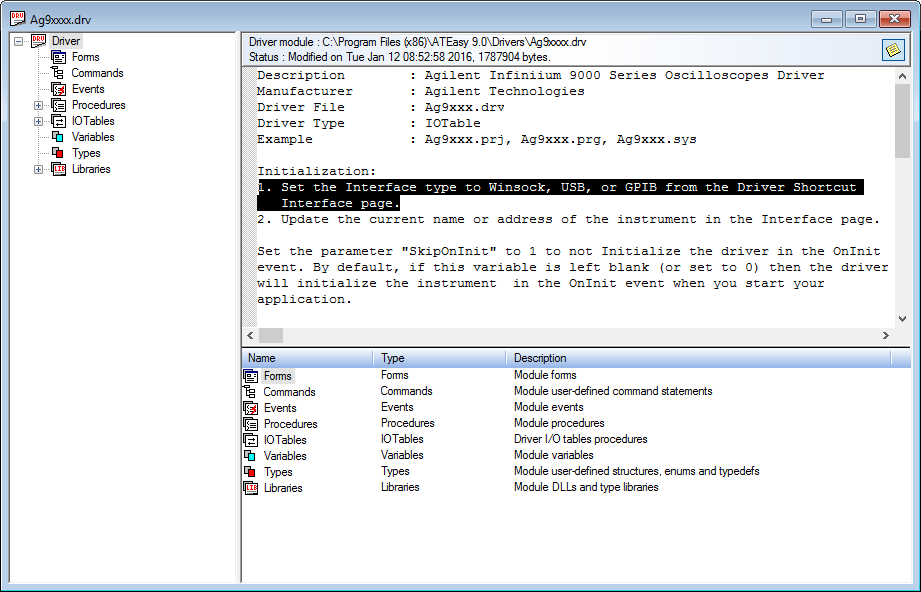The image size is (921, 592).
Task: Minimize the Ag9xxxx.drv window
Action: [827, 19]
